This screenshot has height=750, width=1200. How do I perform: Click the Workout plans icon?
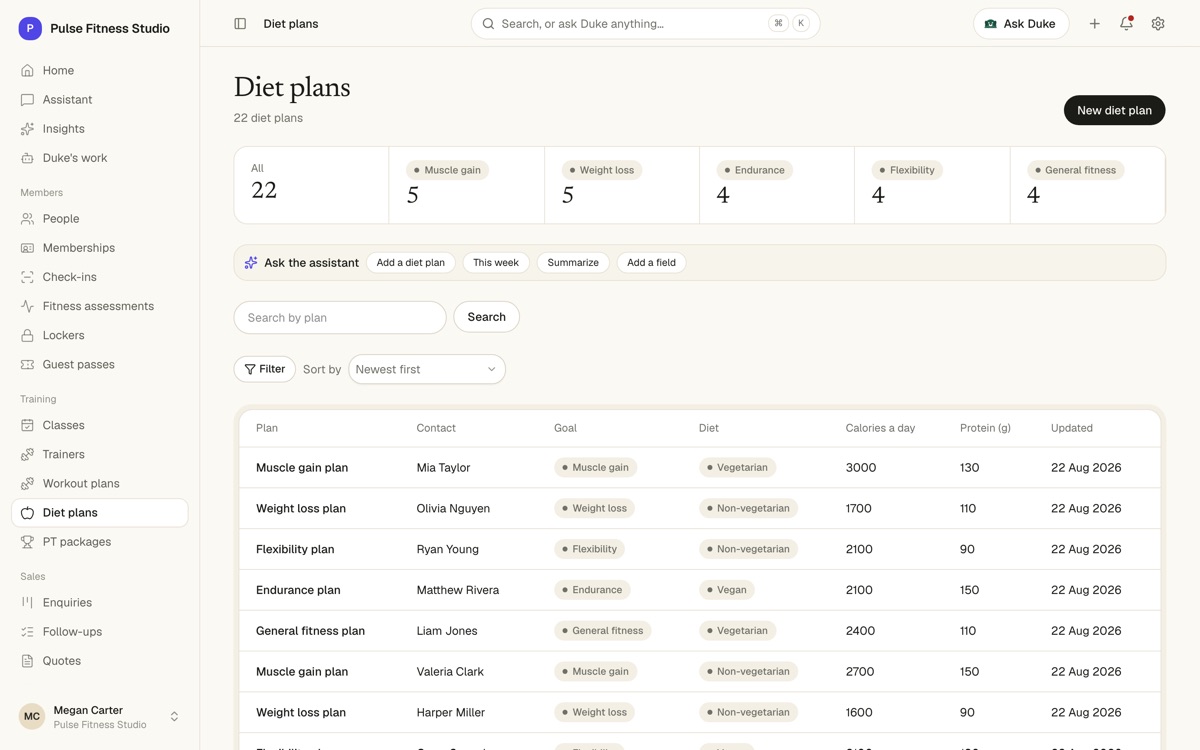tap(27, 483)
